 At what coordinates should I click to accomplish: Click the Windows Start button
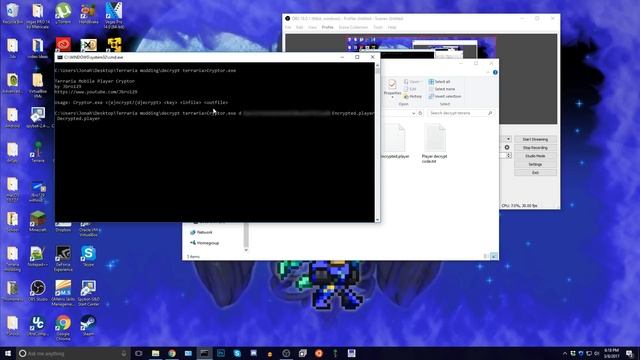pos(8,353)
